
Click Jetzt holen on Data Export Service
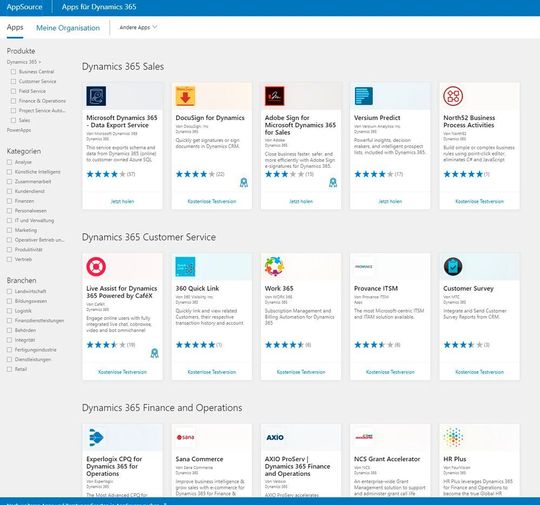pos(122,201)
